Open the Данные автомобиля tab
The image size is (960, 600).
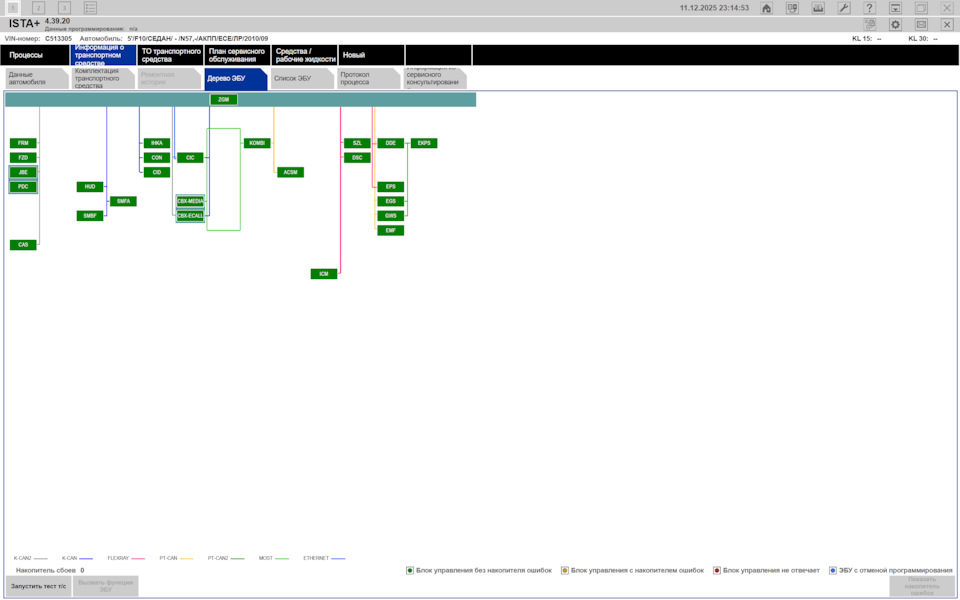point(37,78)
